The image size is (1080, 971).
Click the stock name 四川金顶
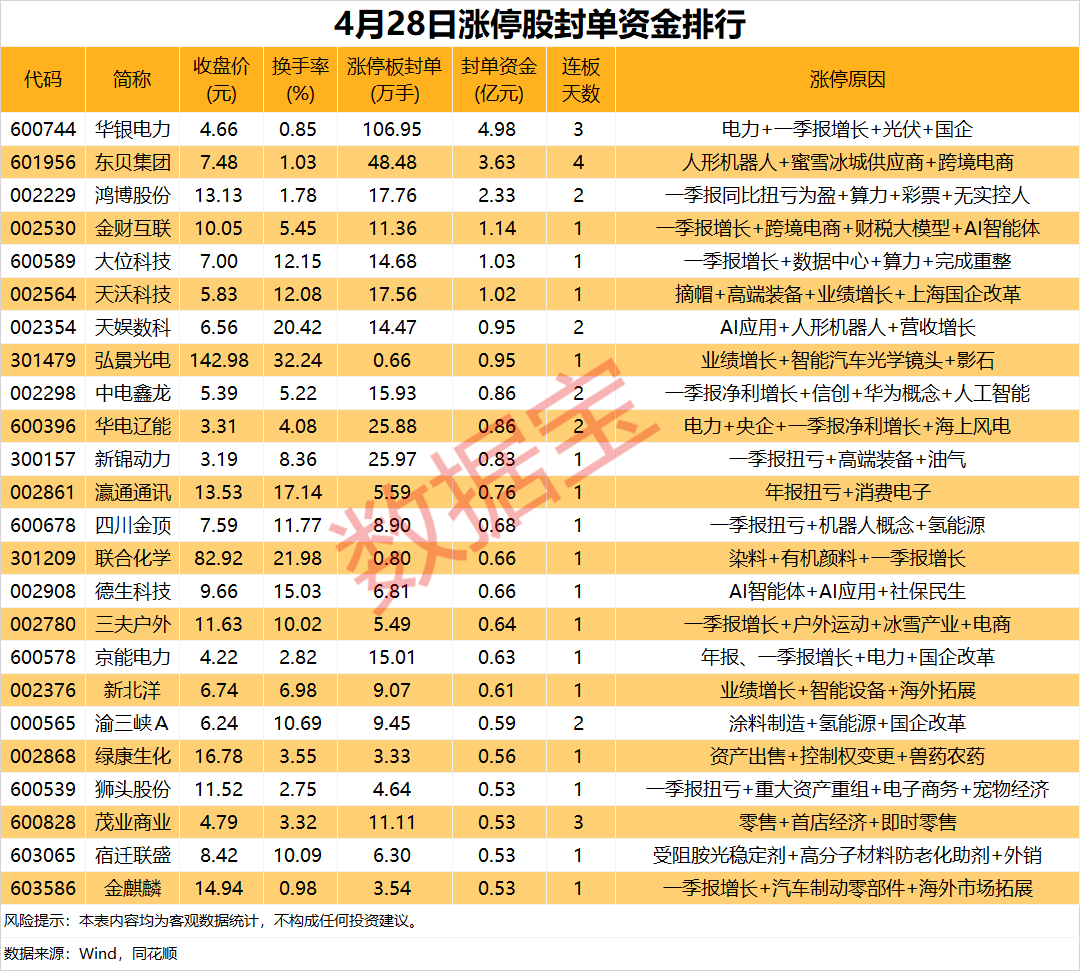pos(132,525)
